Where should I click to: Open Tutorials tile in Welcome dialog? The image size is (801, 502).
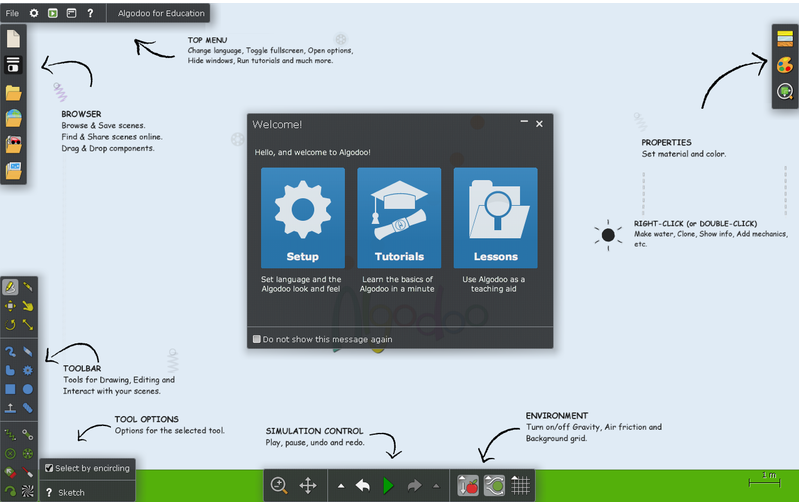click(x=399, y=218)
